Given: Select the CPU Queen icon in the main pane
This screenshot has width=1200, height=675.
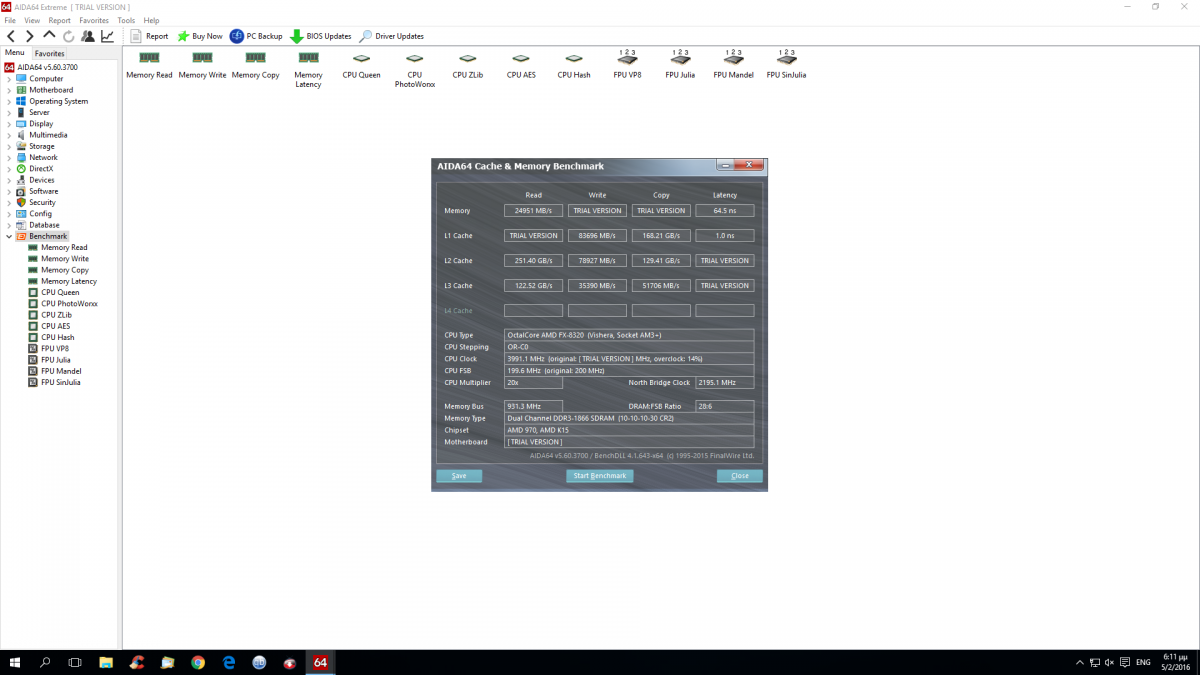Looking at the screenshot, I should (x=361, y=65).
